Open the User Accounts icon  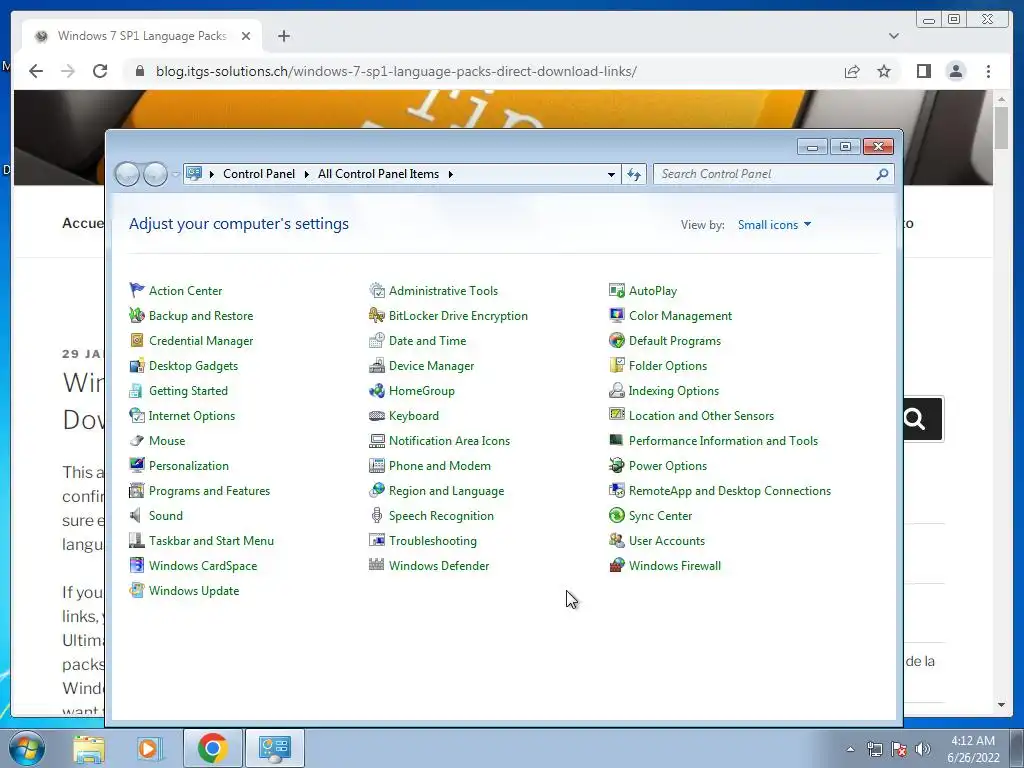tap(616, 541)
